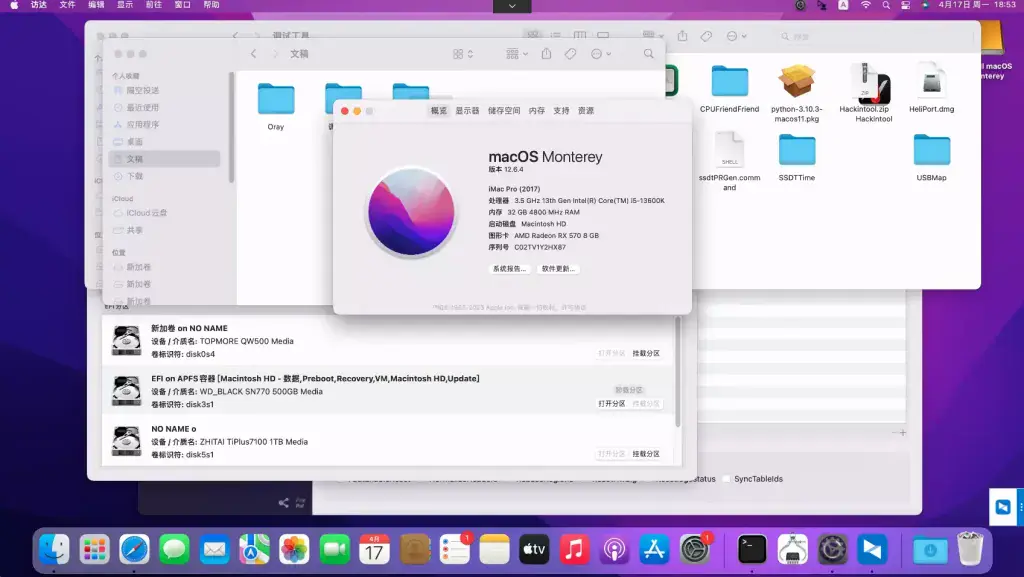Click the tag icon in 文稿 window toolbar
Screen dimensions: 1024x577
pyautogui.click(x=570, y=54)
